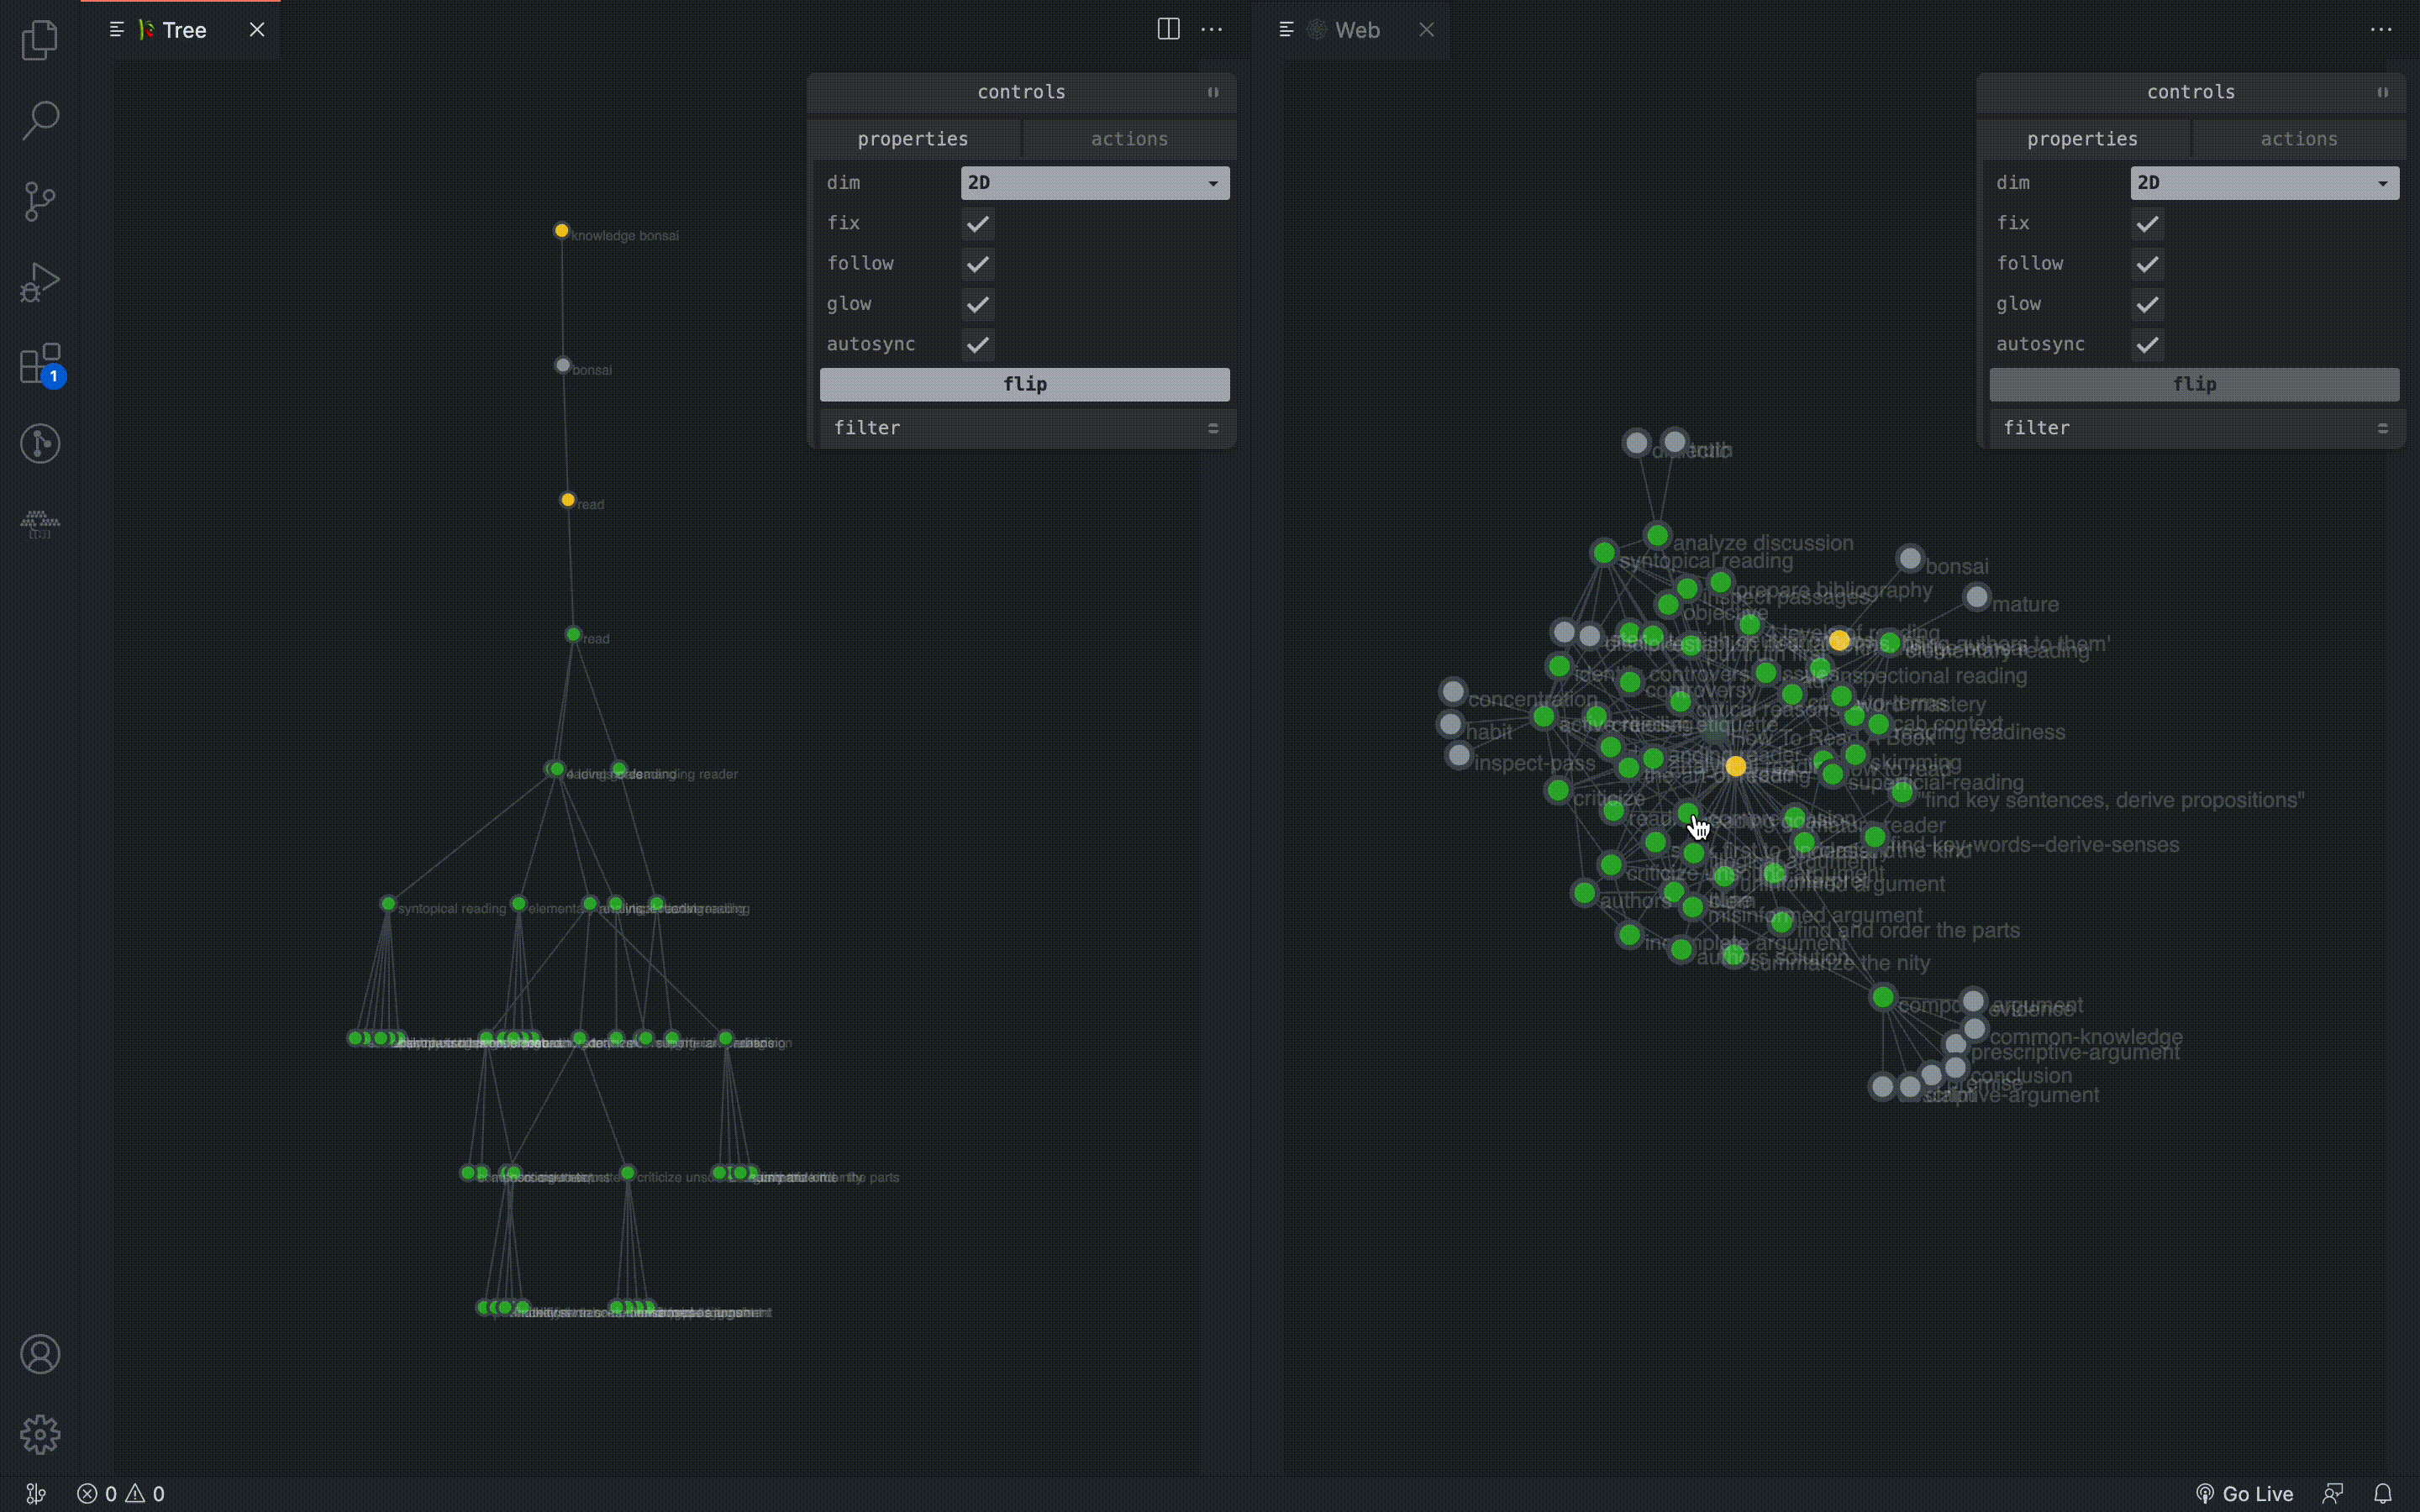Select the mature node in Web graph
This screenshot has height=1512, width=2420.
(1976, 597)
